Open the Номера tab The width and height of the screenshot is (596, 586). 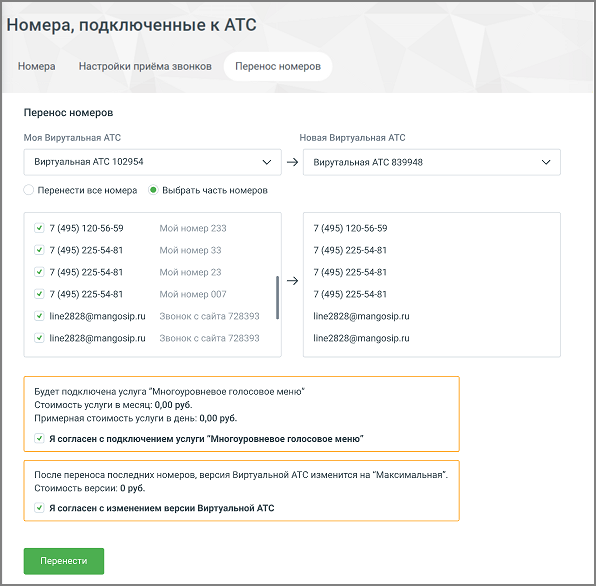pyautogui.click(x=36, y=67)
